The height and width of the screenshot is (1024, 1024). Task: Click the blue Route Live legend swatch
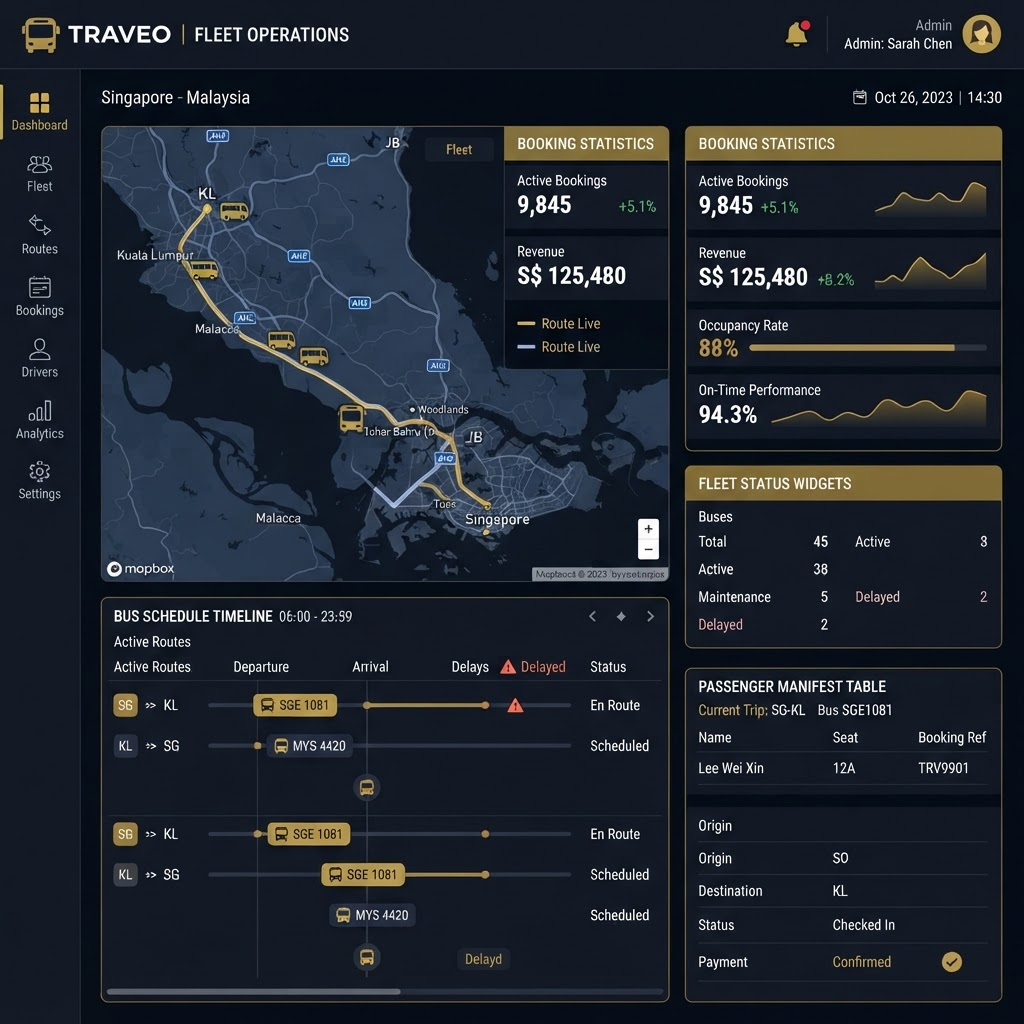pyautogui.click(x=526, y=347)
